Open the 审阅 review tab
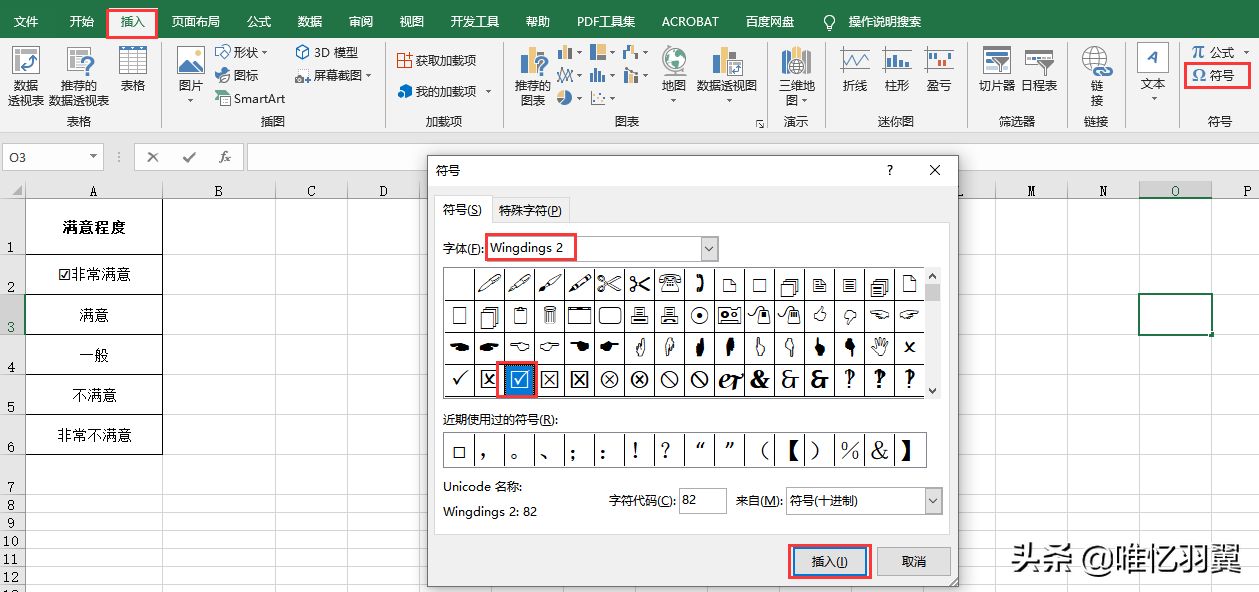This screenshot has width=1259, height=592. 361,21
